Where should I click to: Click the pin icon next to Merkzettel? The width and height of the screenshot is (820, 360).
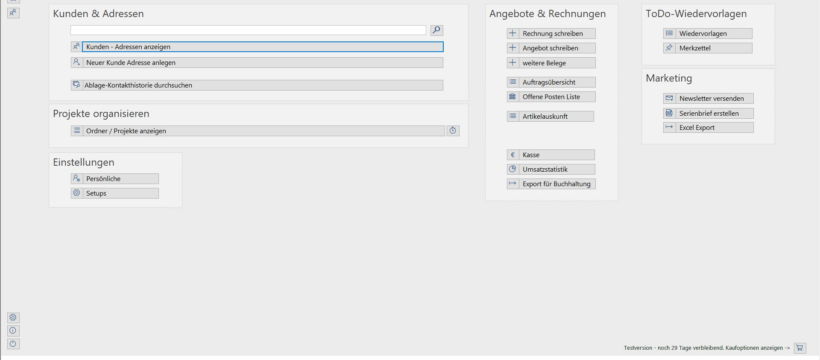pos(669,48)
